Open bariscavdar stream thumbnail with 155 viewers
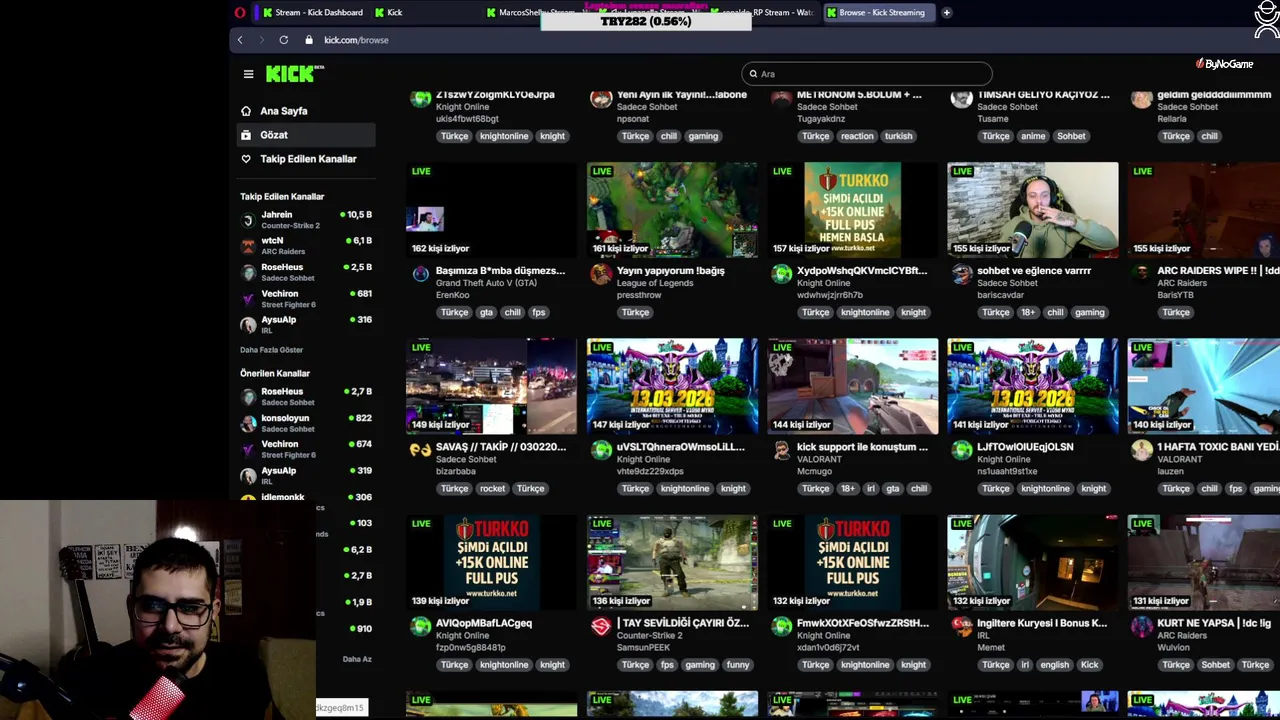The height and width of the screenshot is (720, 1280). (x=1032, y=210)
